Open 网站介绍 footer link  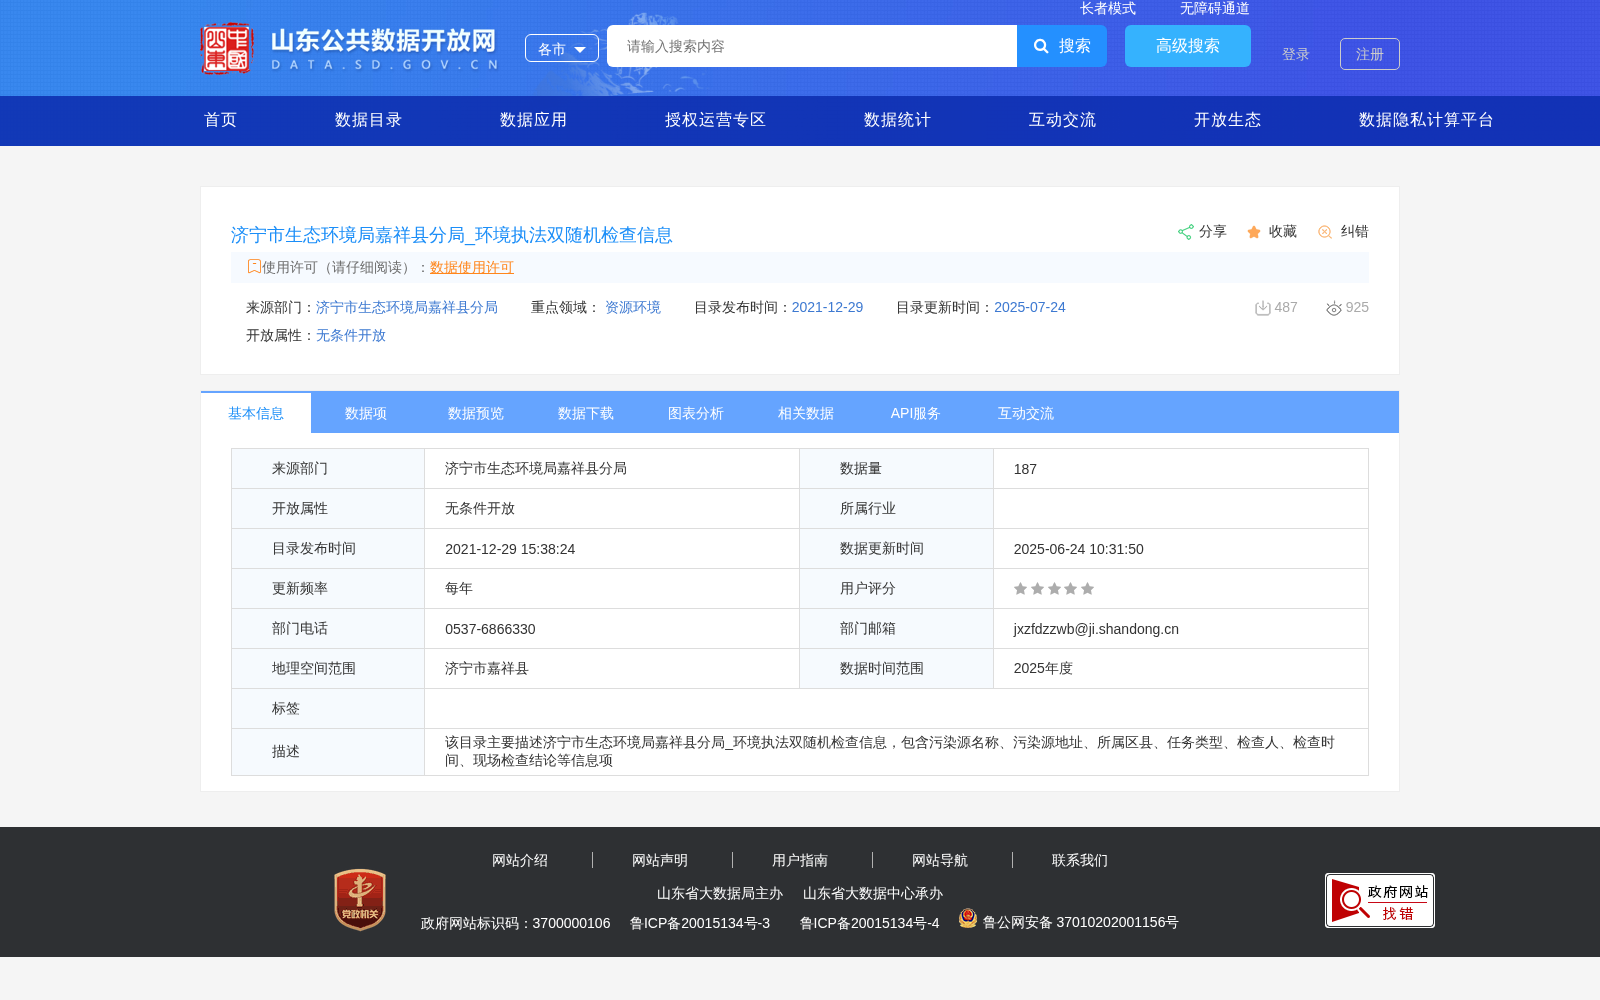click(x=520, y=860)
